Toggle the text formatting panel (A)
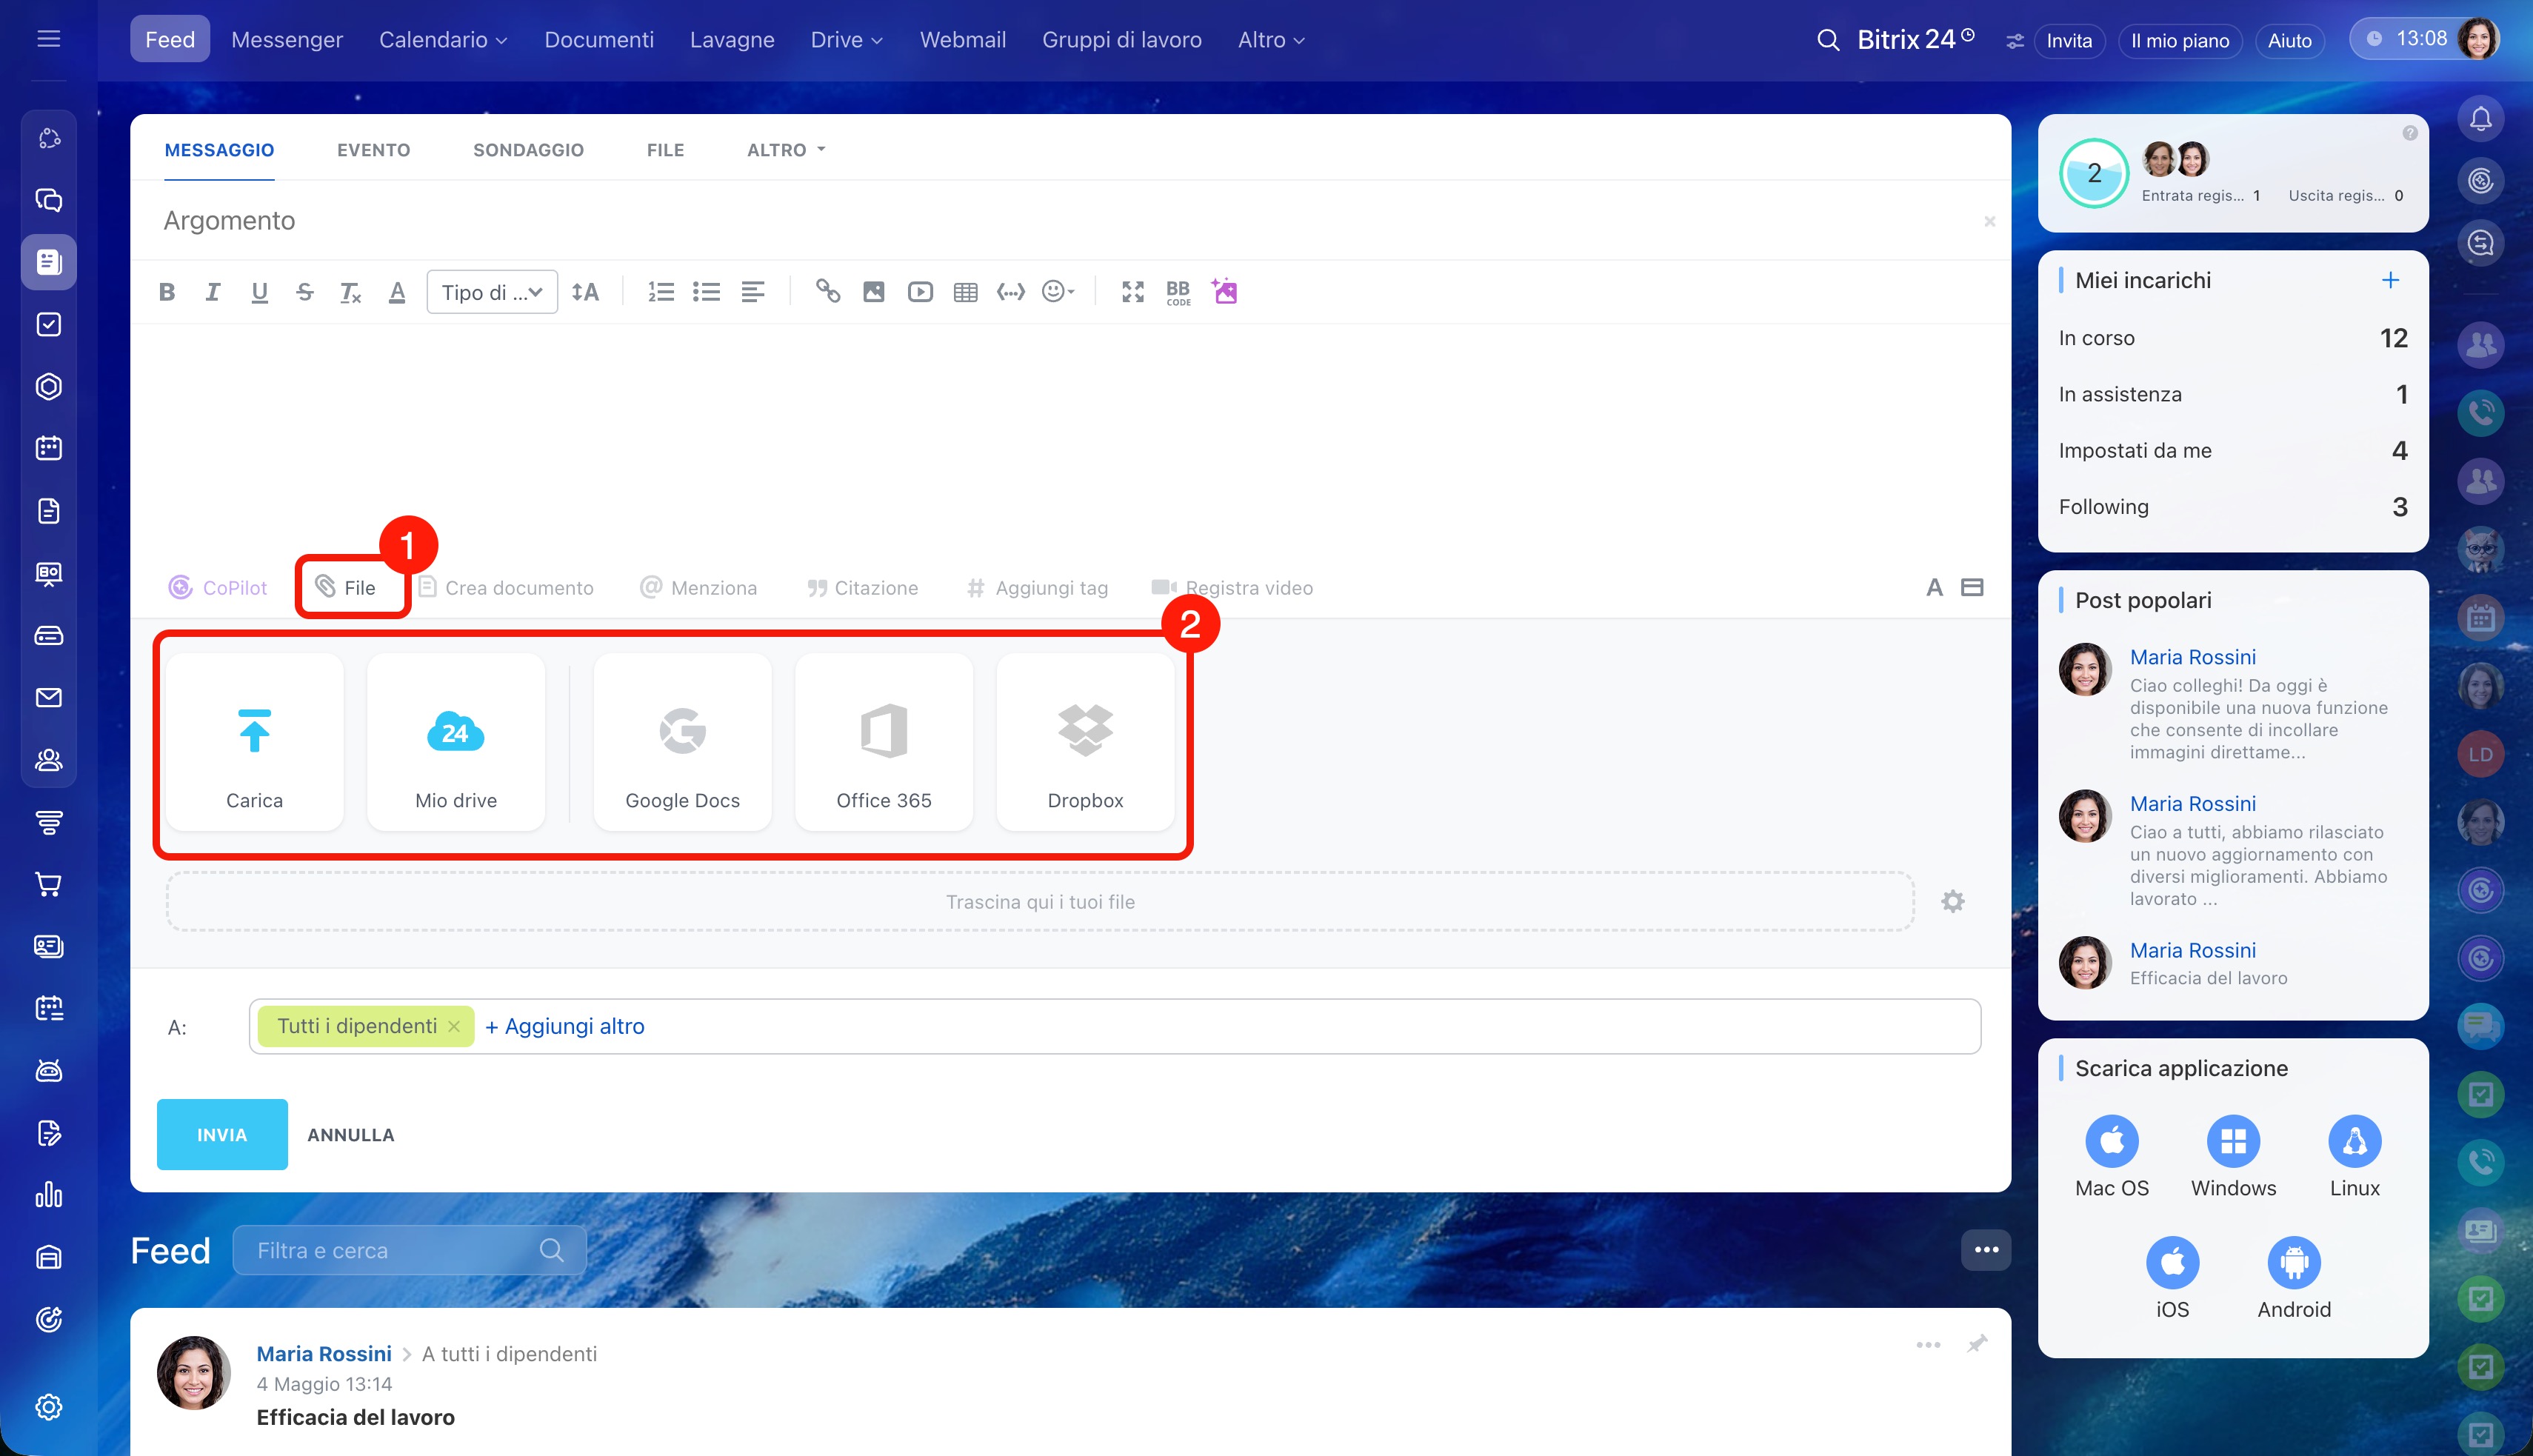This screenshot has height=1456, width=2533. (1934, 588)
